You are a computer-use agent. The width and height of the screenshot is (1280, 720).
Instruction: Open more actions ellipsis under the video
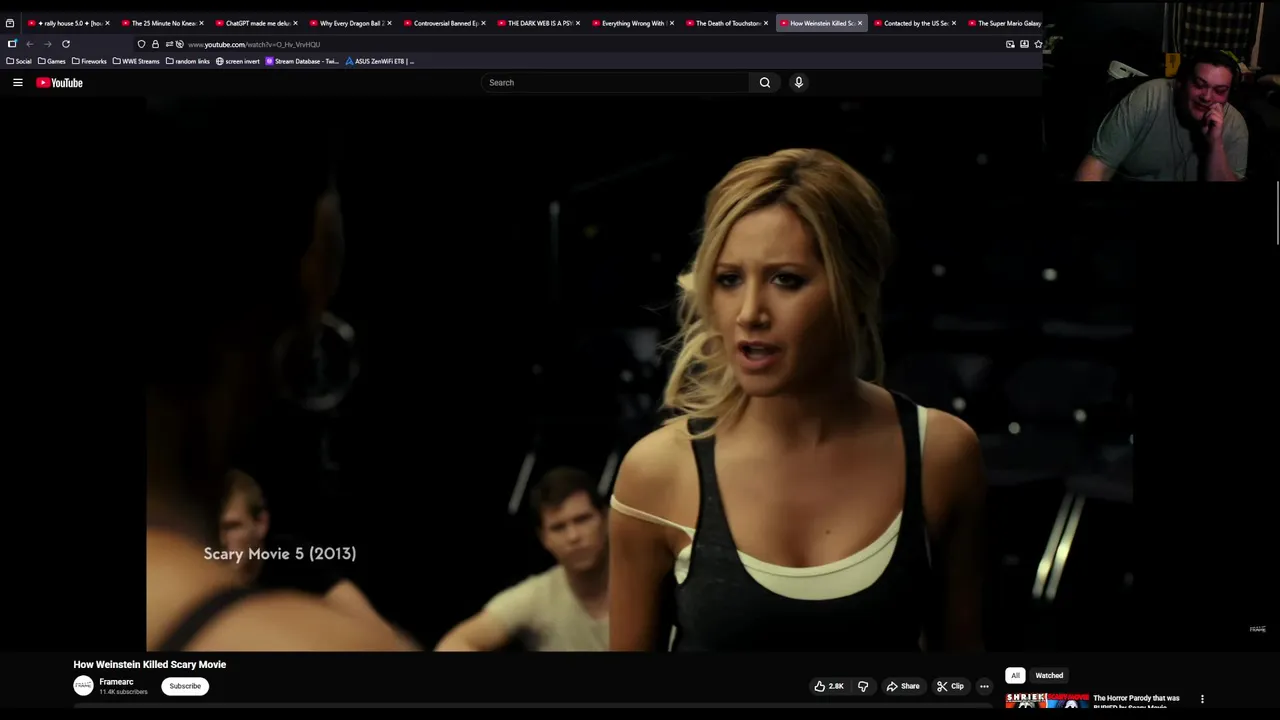(x=984, y=686)
